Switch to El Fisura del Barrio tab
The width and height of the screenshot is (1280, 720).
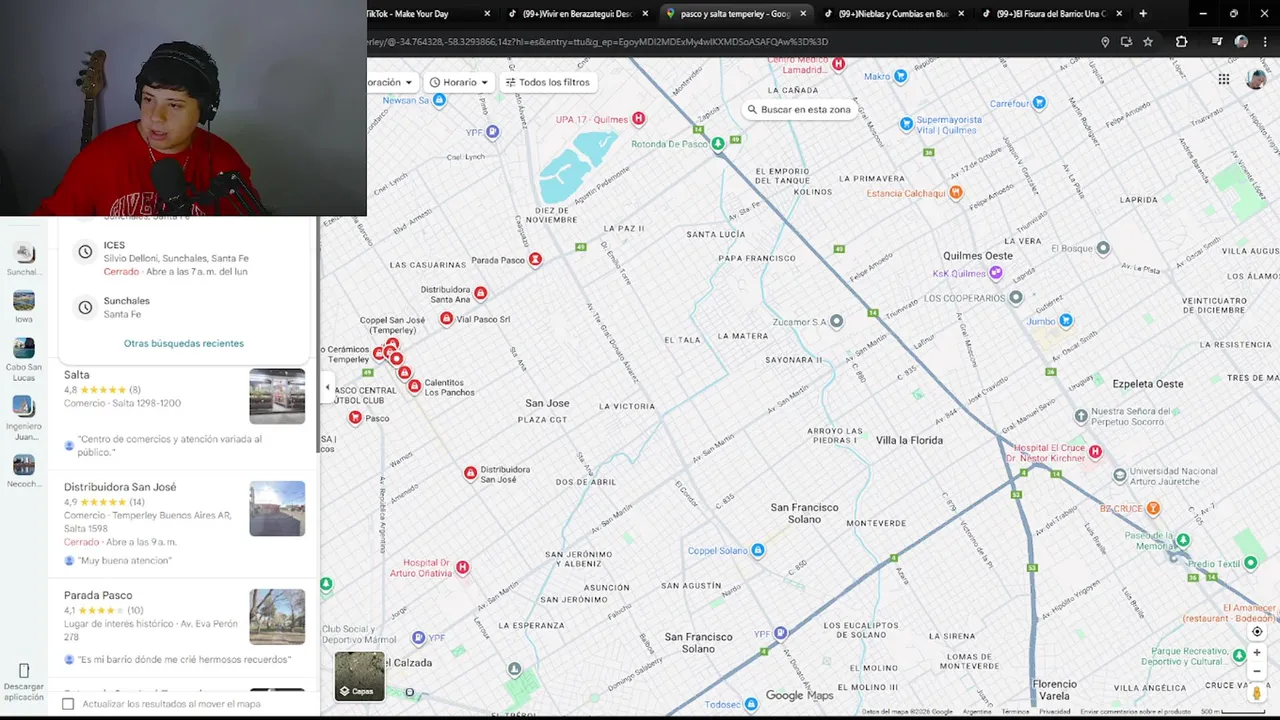coord(1051,14)
